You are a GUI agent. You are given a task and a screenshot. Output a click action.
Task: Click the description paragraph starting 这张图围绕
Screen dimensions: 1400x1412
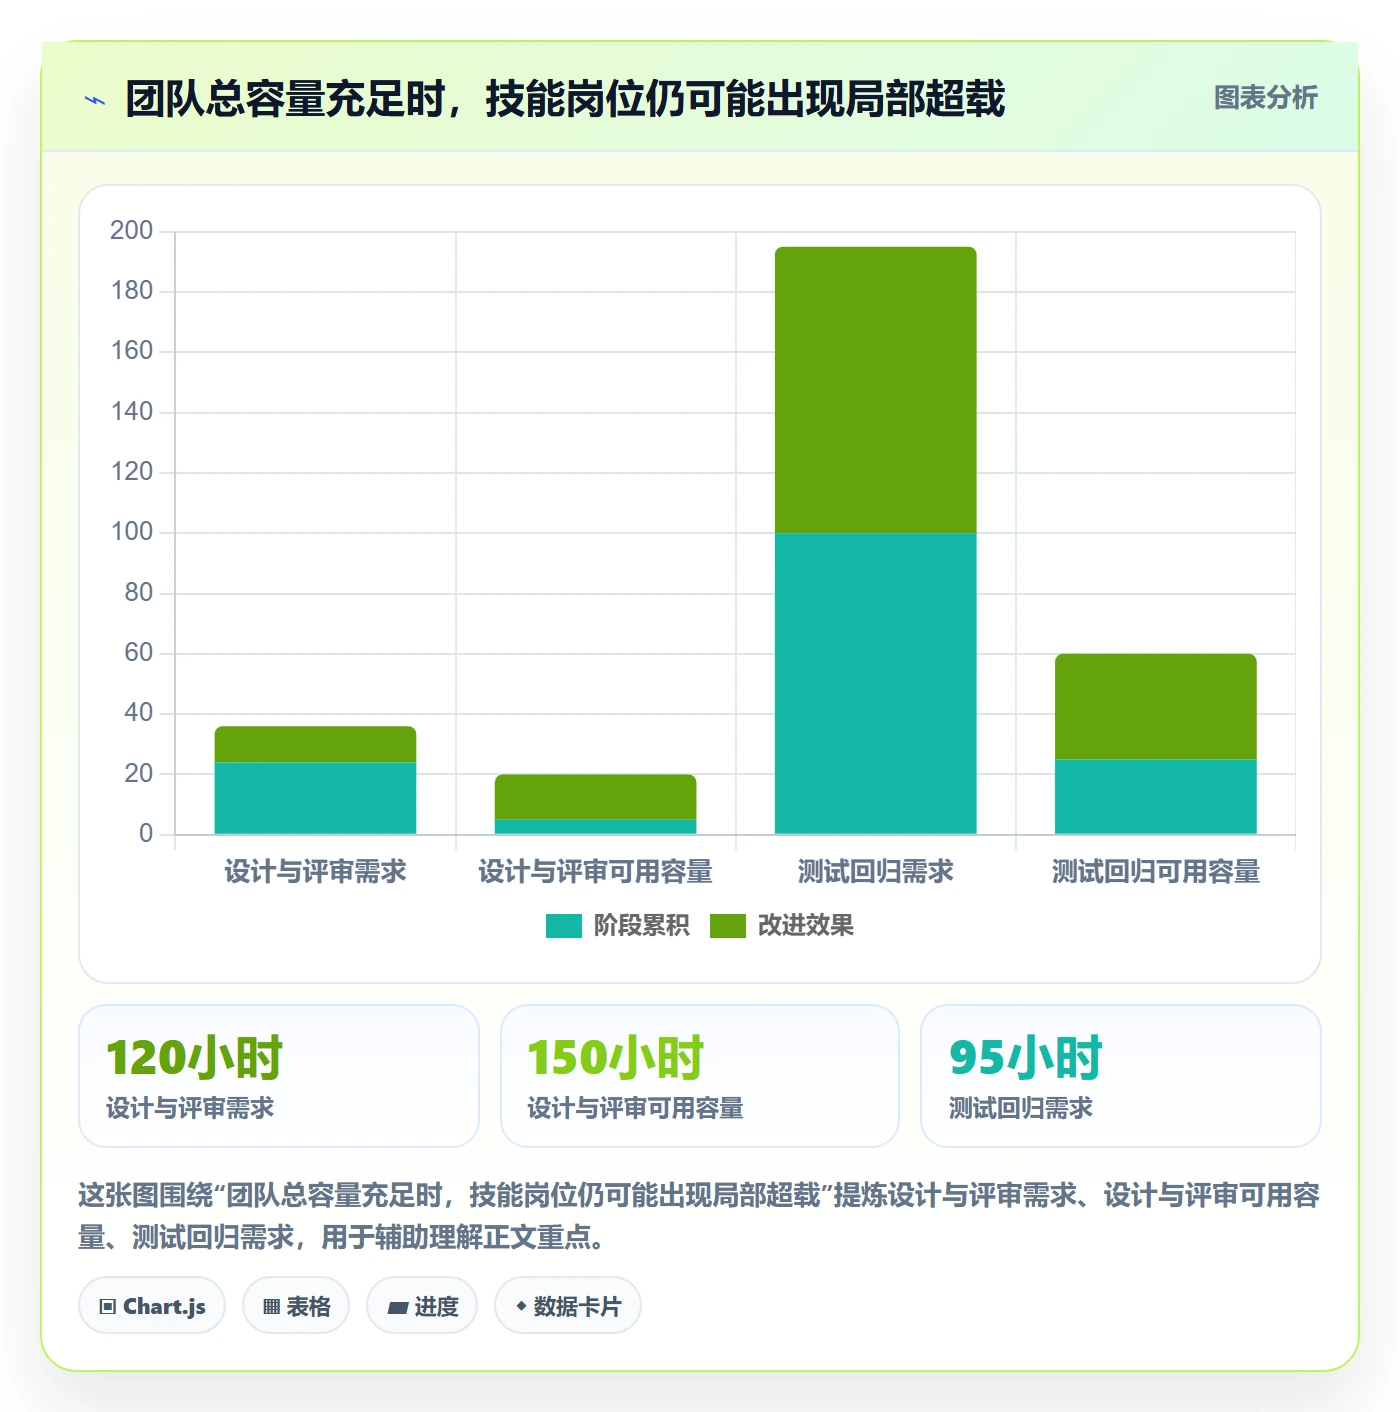click(699, 1216)
